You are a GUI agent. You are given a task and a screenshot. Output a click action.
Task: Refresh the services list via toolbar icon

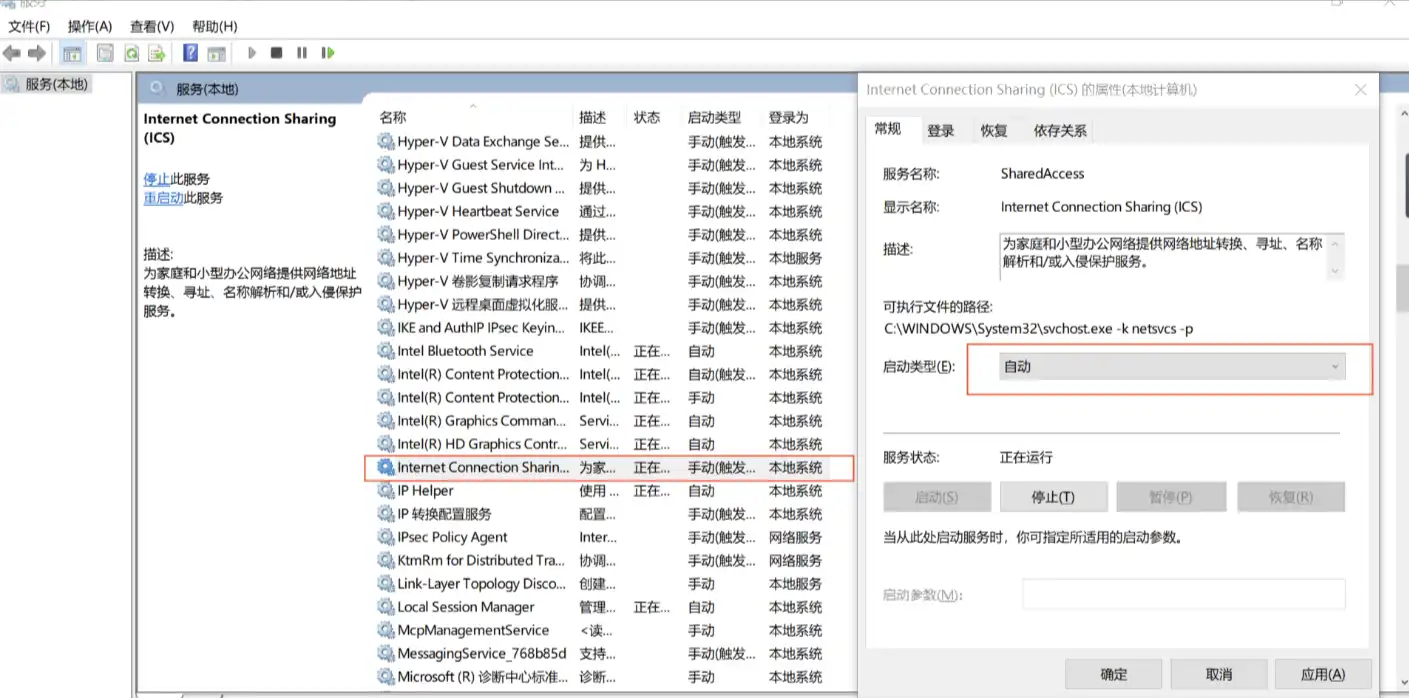131,53
